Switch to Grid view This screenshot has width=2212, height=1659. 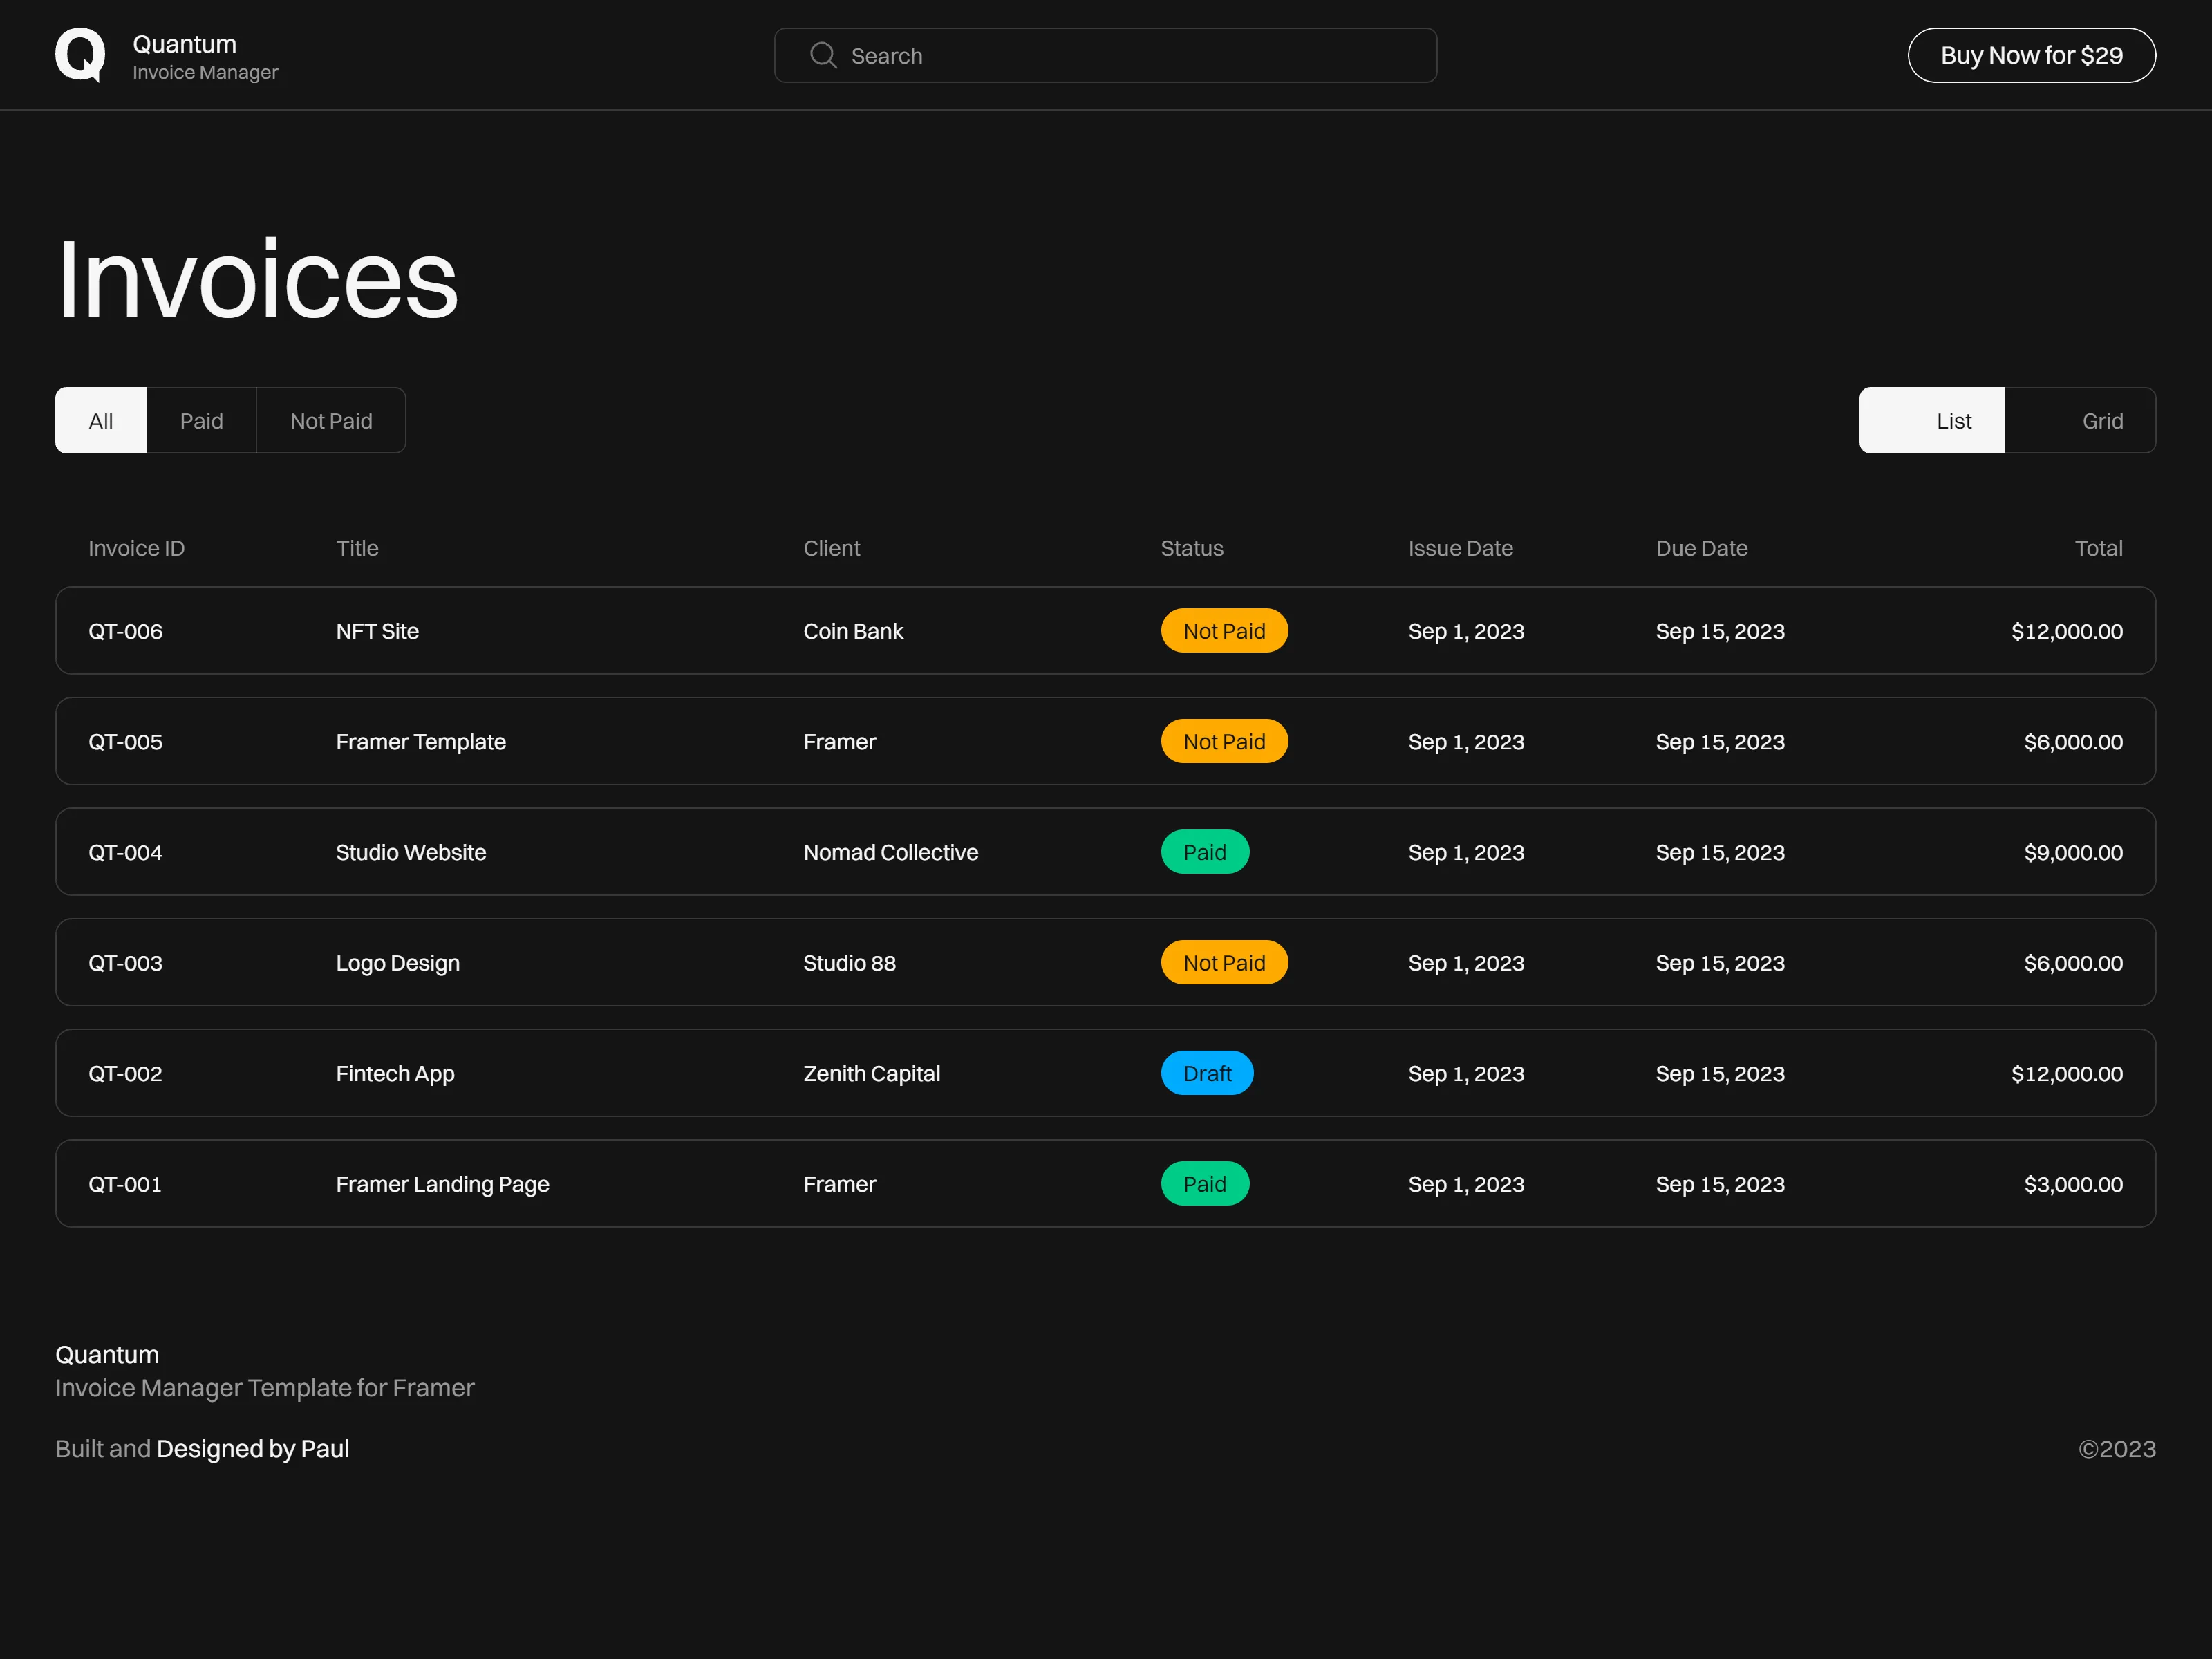click(2080, 420)
